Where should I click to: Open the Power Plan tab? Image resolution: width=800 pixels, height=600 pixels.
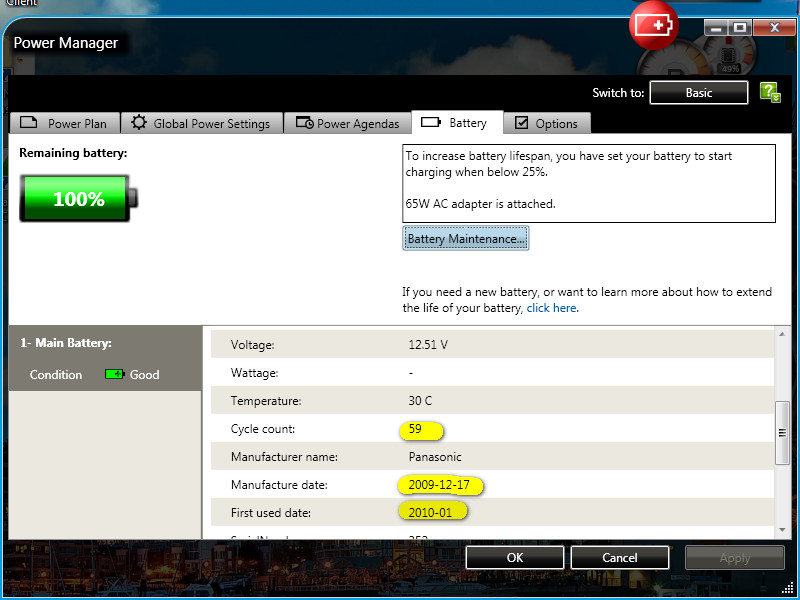pos(65,123)
